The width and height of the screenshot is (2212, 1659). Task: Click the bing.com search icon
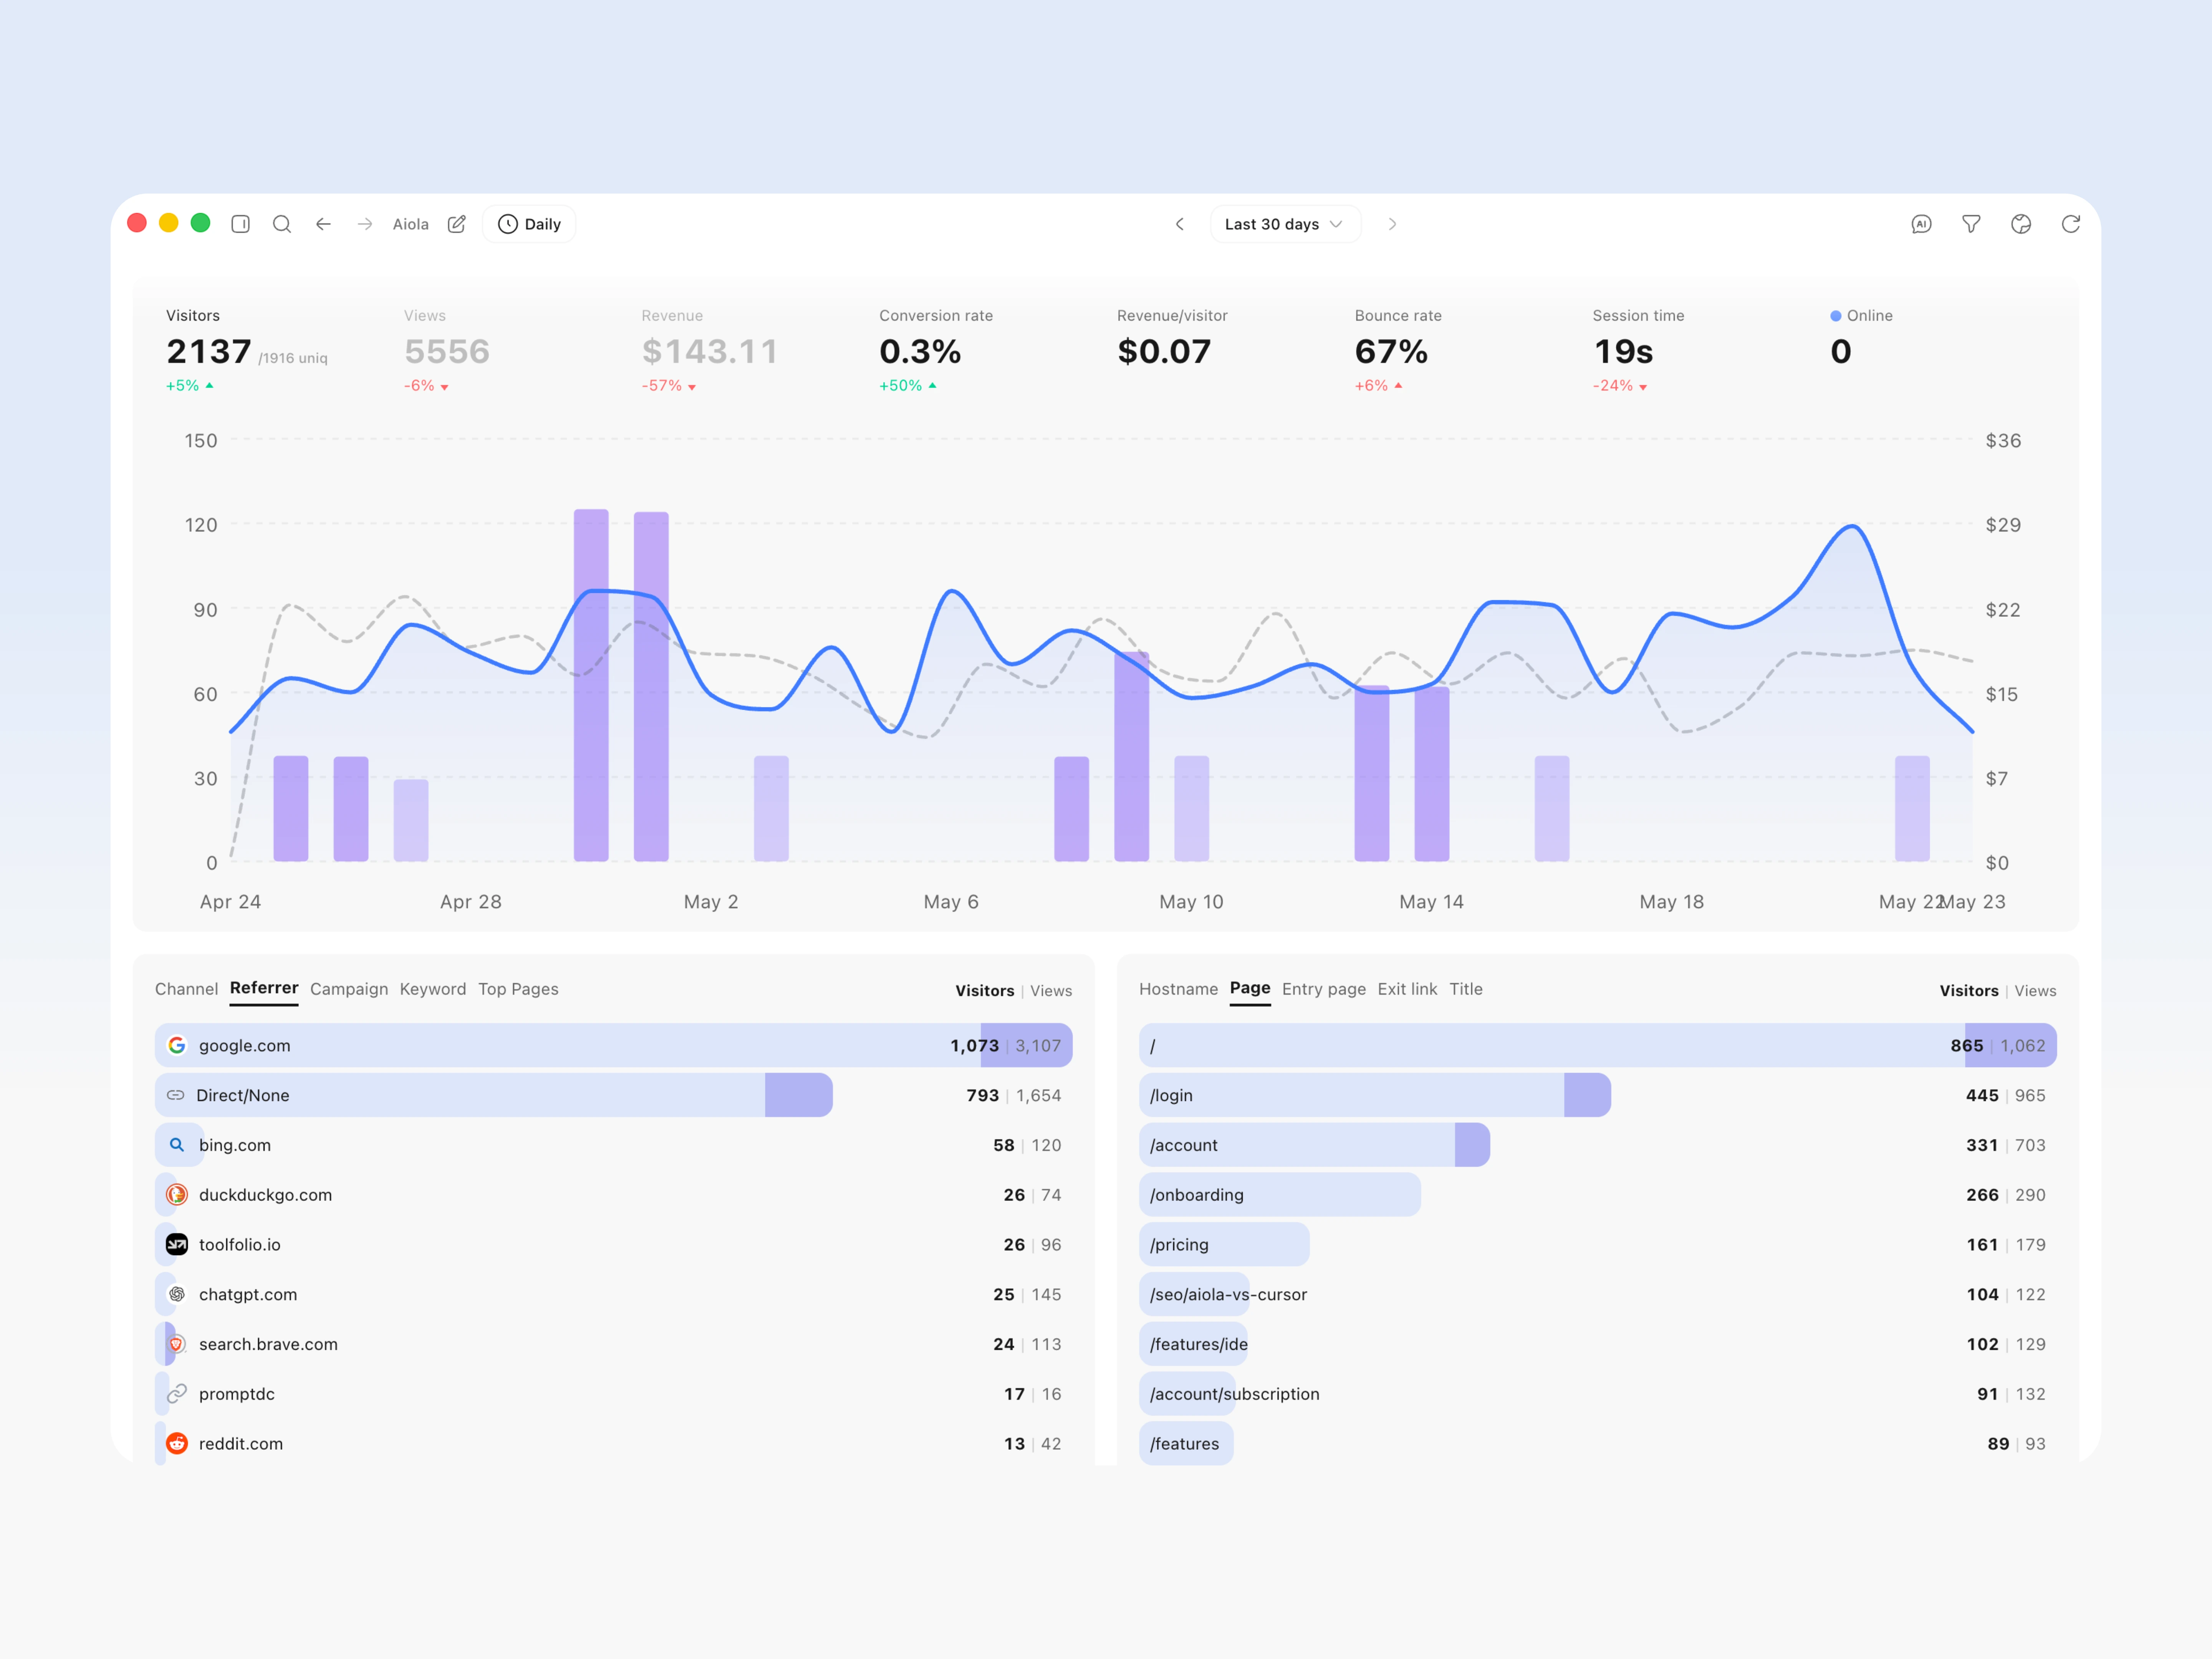(177, 1145)
